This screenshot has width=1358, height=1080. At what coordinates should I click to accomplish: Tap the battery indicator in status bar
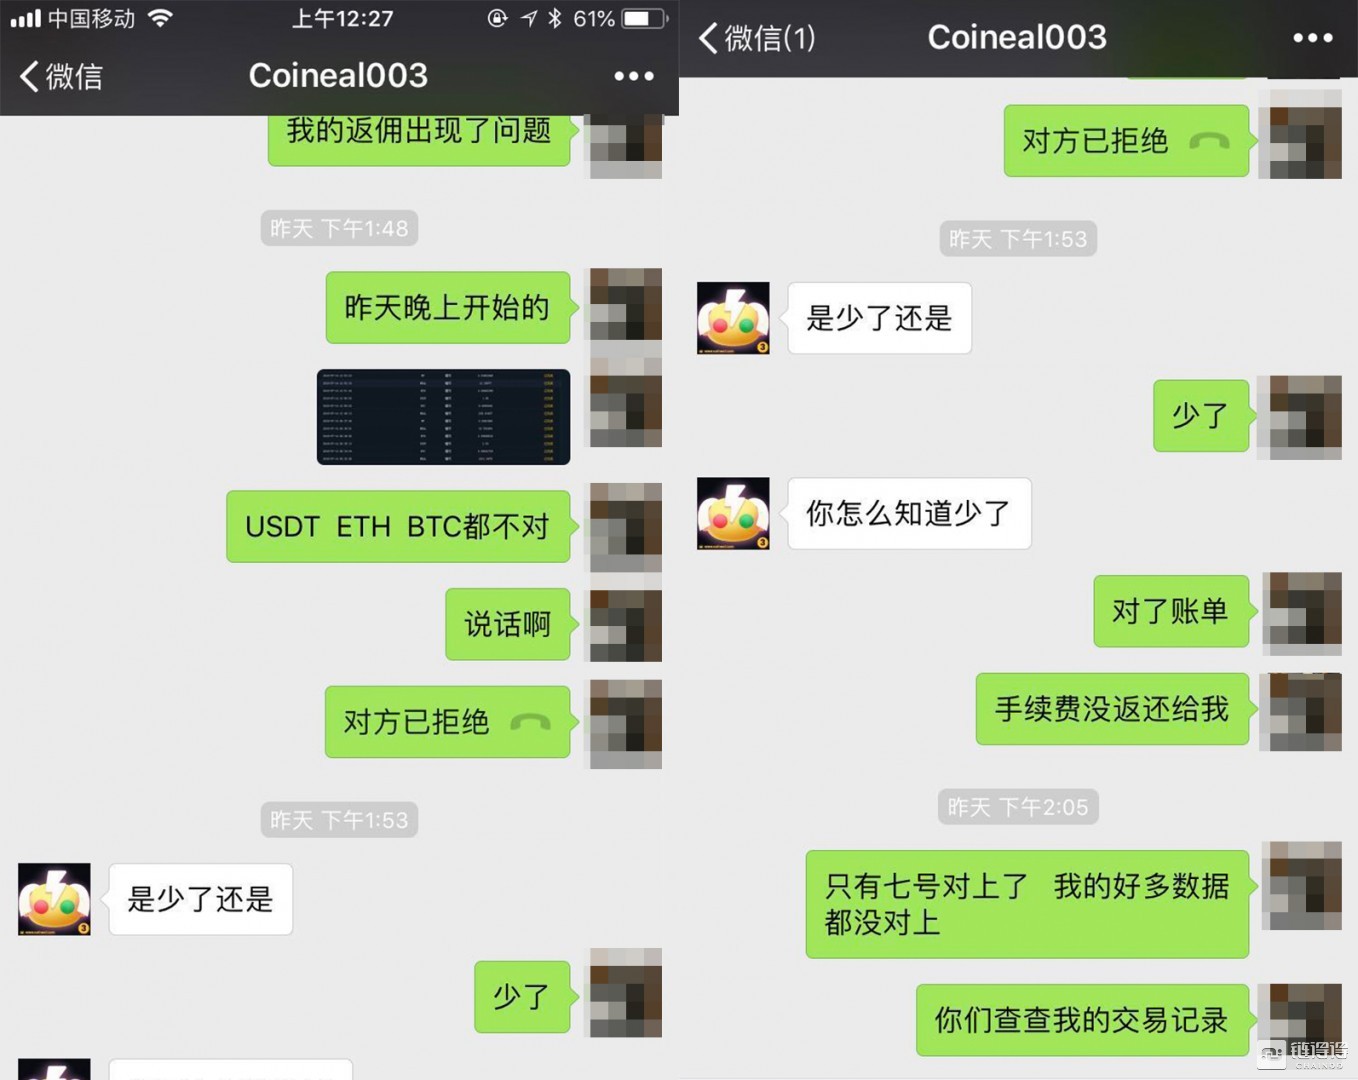pyautogui.click(x=644, y=18)
